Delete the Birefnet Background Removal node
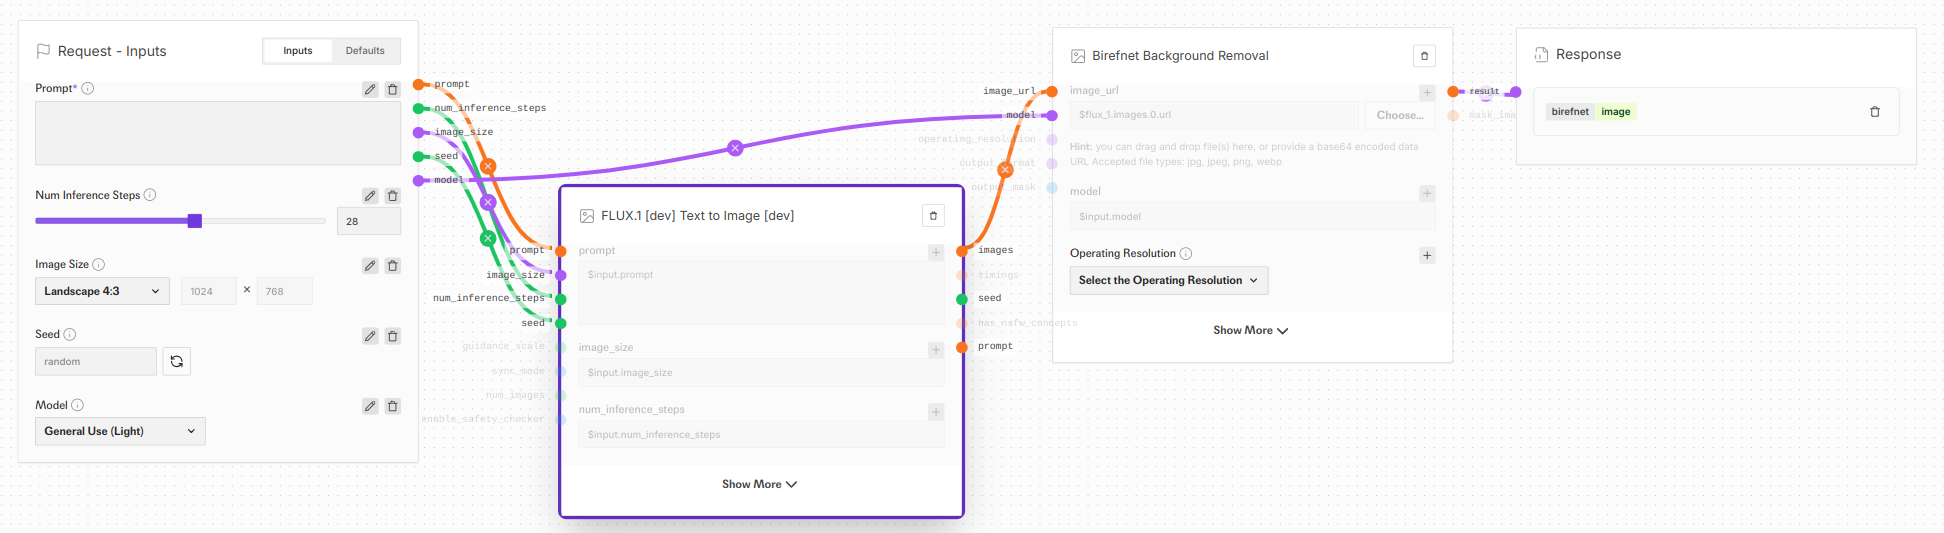The height and width of the screenshot is (533, 1944). [x=1424, y=56]
